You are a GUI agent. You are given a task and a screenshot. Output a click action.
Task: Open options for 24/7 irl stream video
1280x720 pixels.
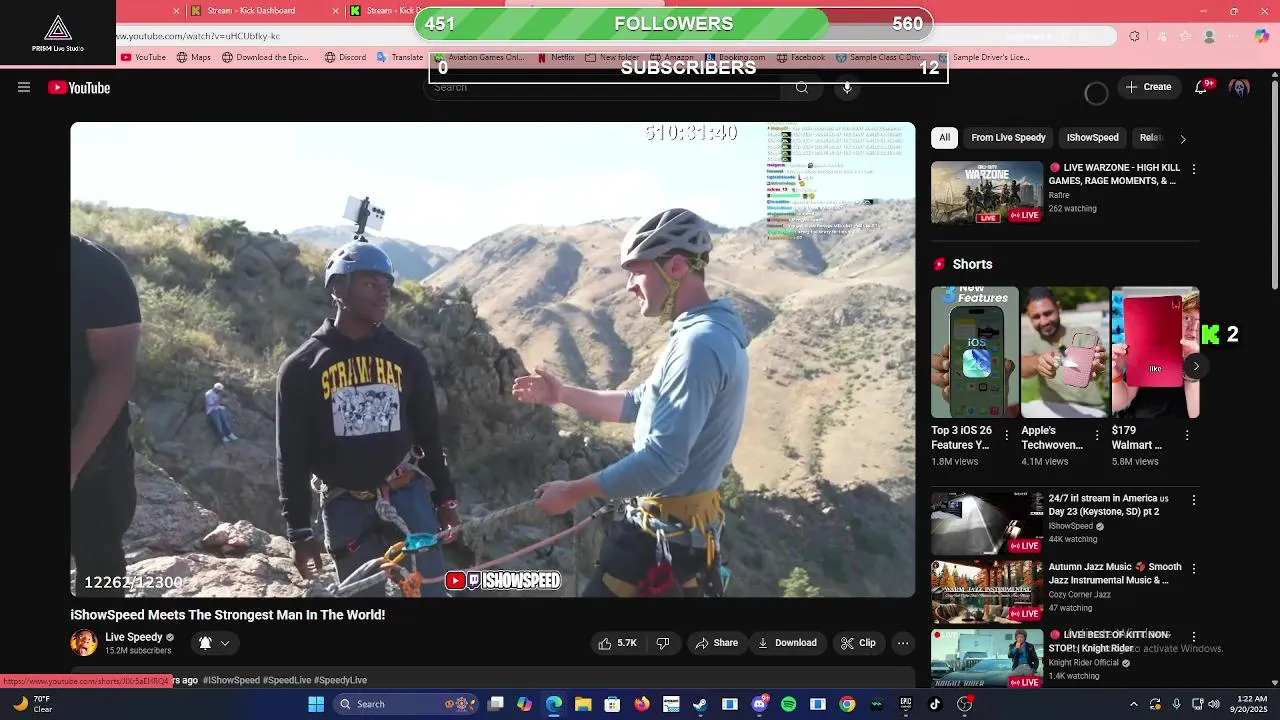tap(1193, 499)
